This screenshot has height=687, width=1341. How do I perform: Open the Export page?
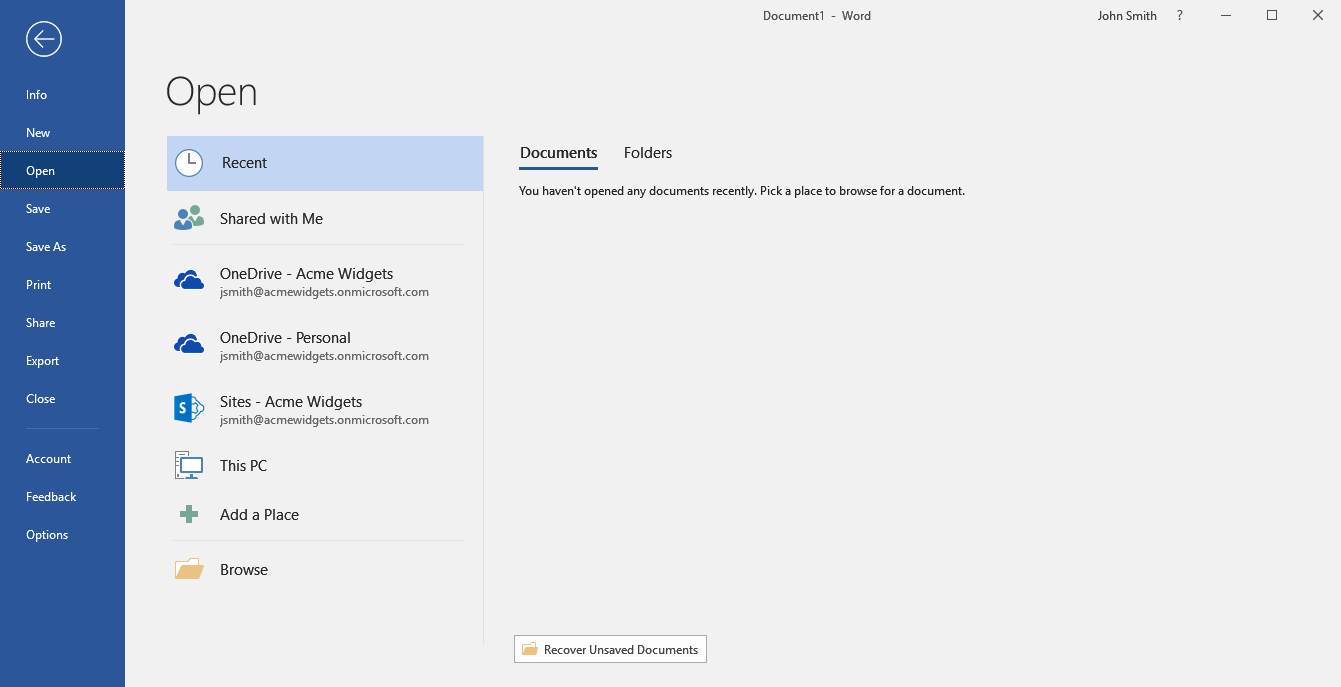pos(62,361)
